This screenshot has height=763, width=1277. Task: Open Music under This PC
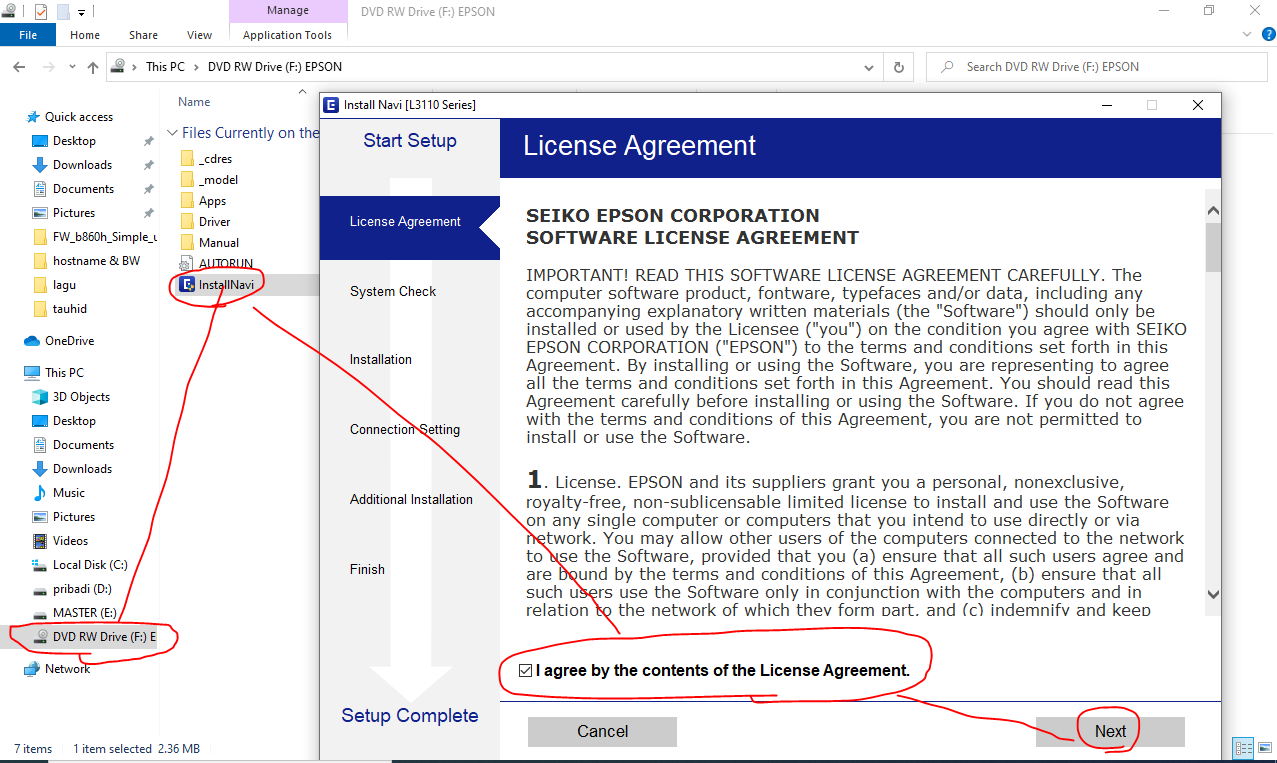click(x=68, y=493)
